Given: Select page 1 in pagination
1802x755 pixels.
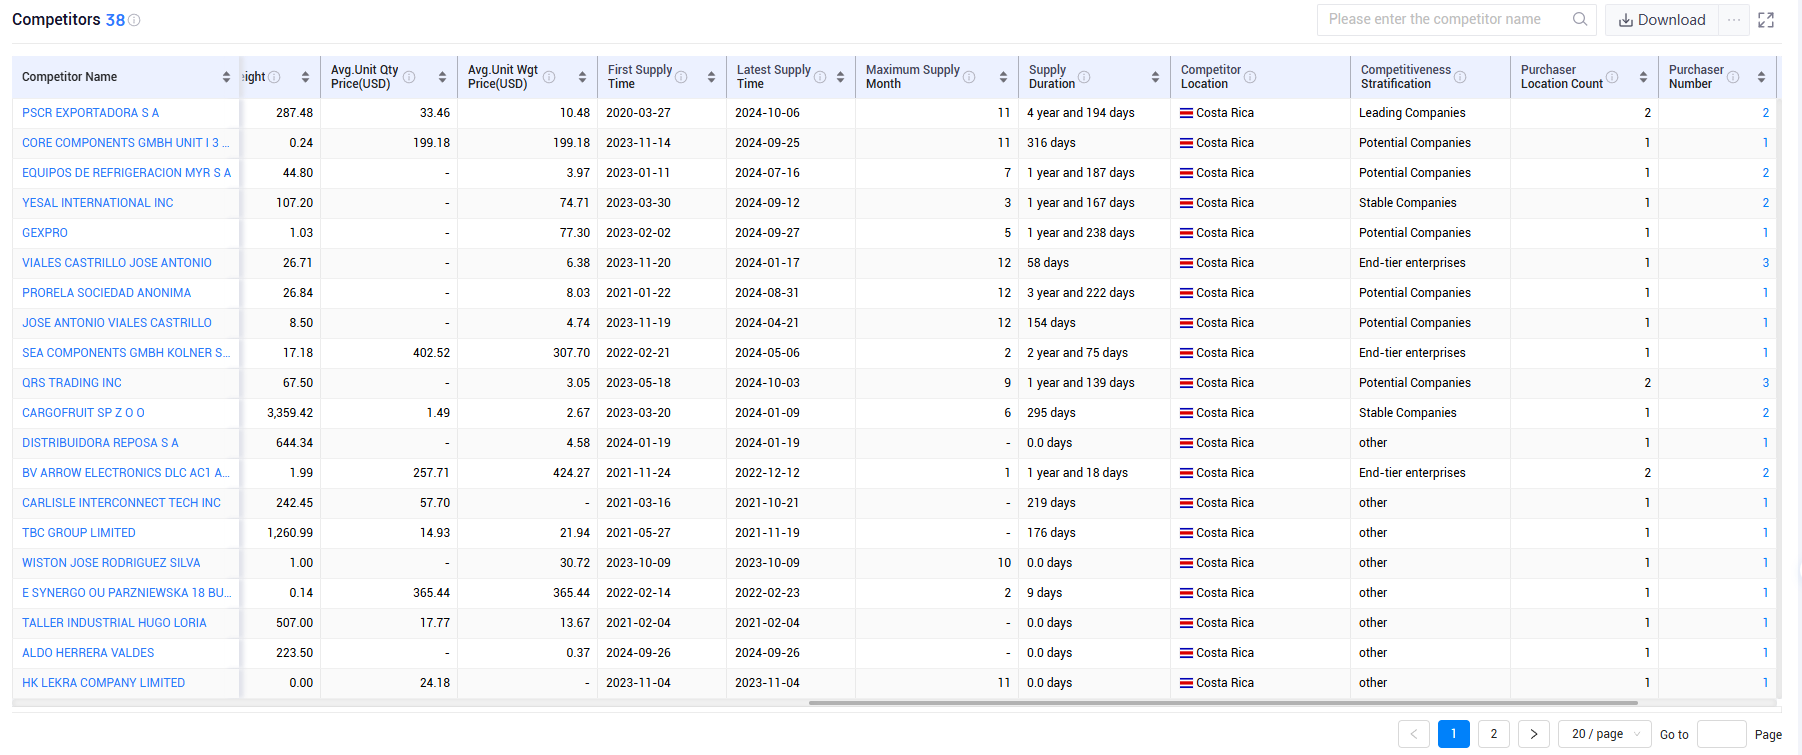Looking at the screenshot, I should [x=1454, y=734].
